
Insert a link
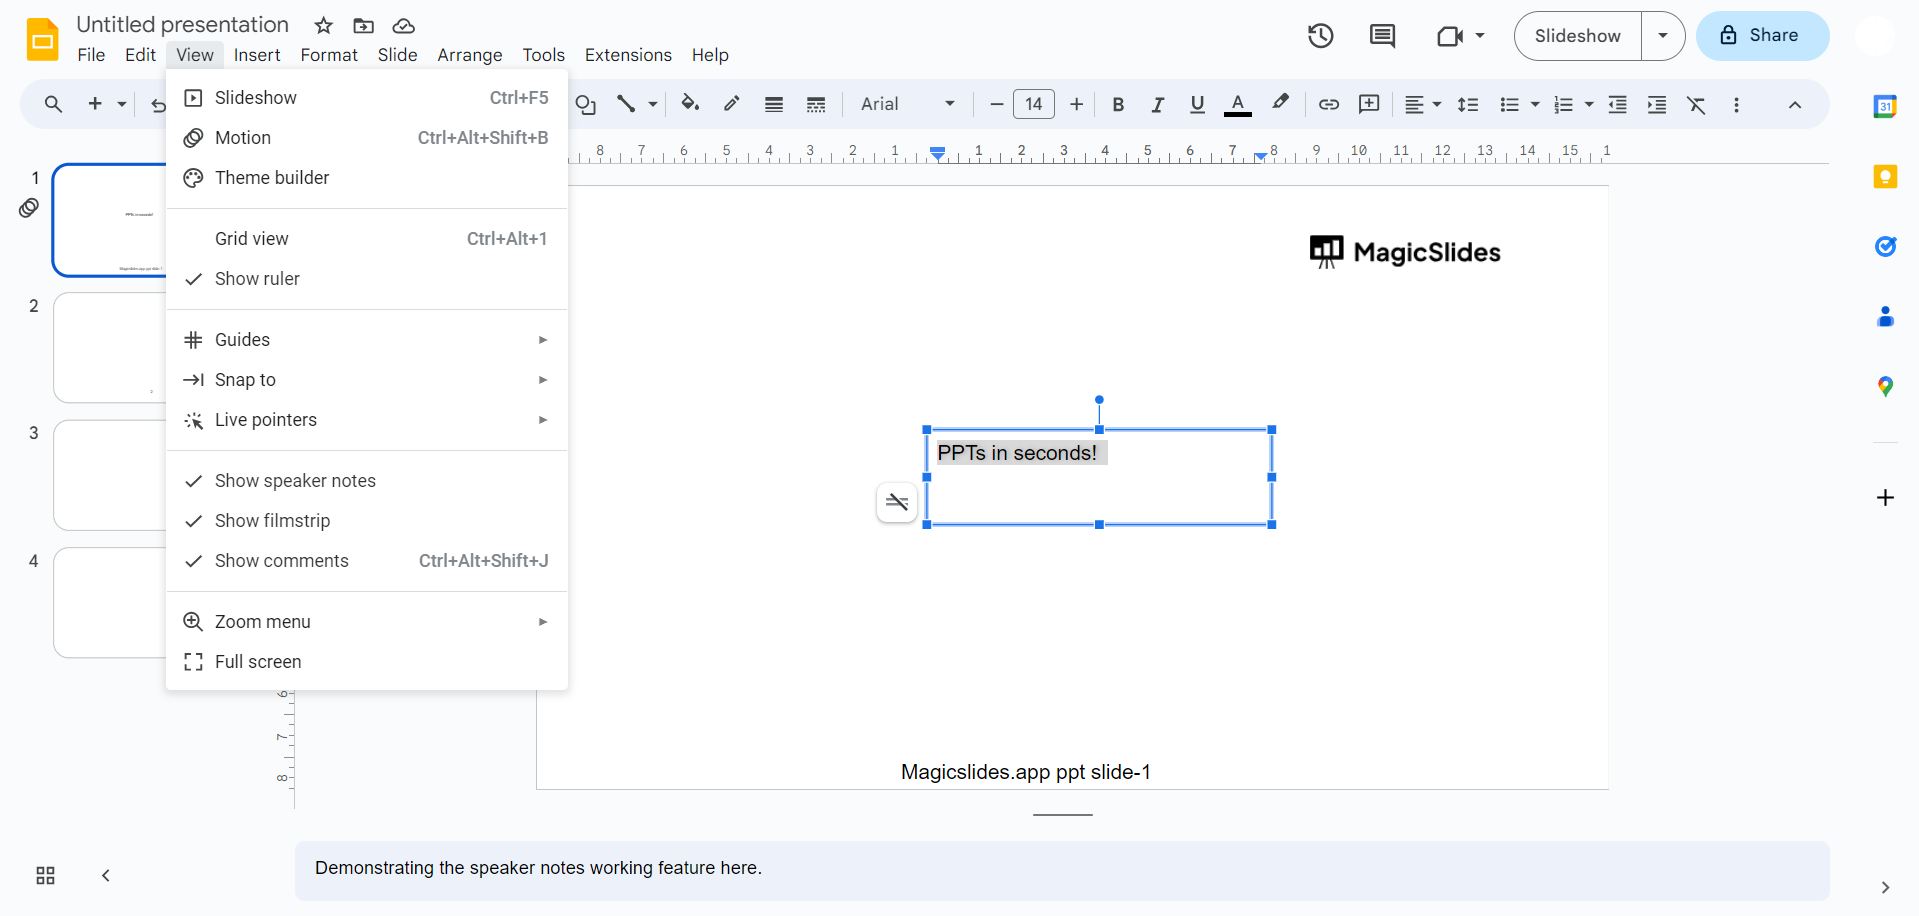pyautogui.click(x=1328, y=104)
